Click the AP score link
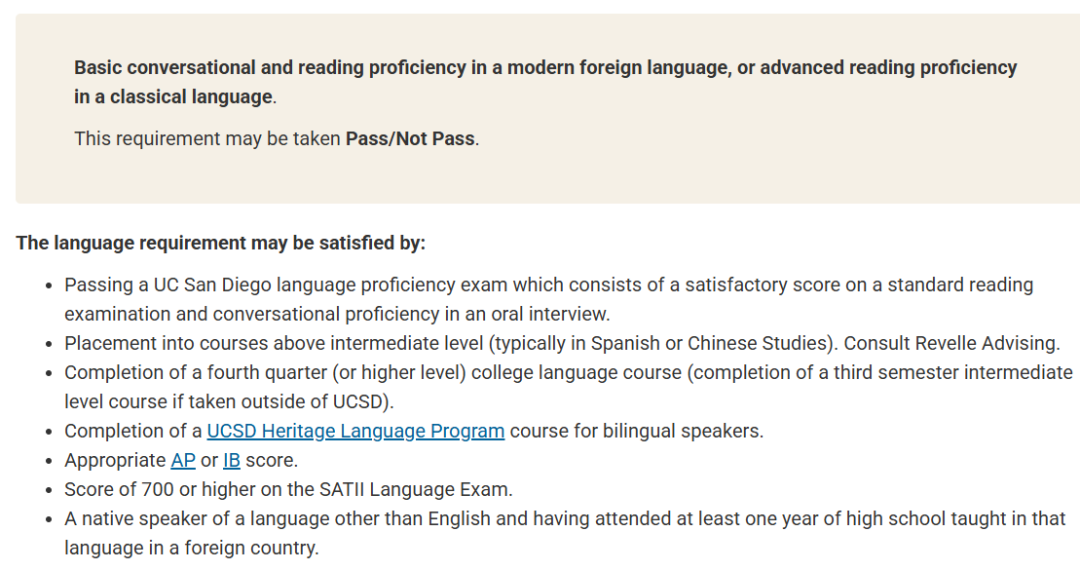This screenshot has height=570, width=1080. click(x=183, y=460)
